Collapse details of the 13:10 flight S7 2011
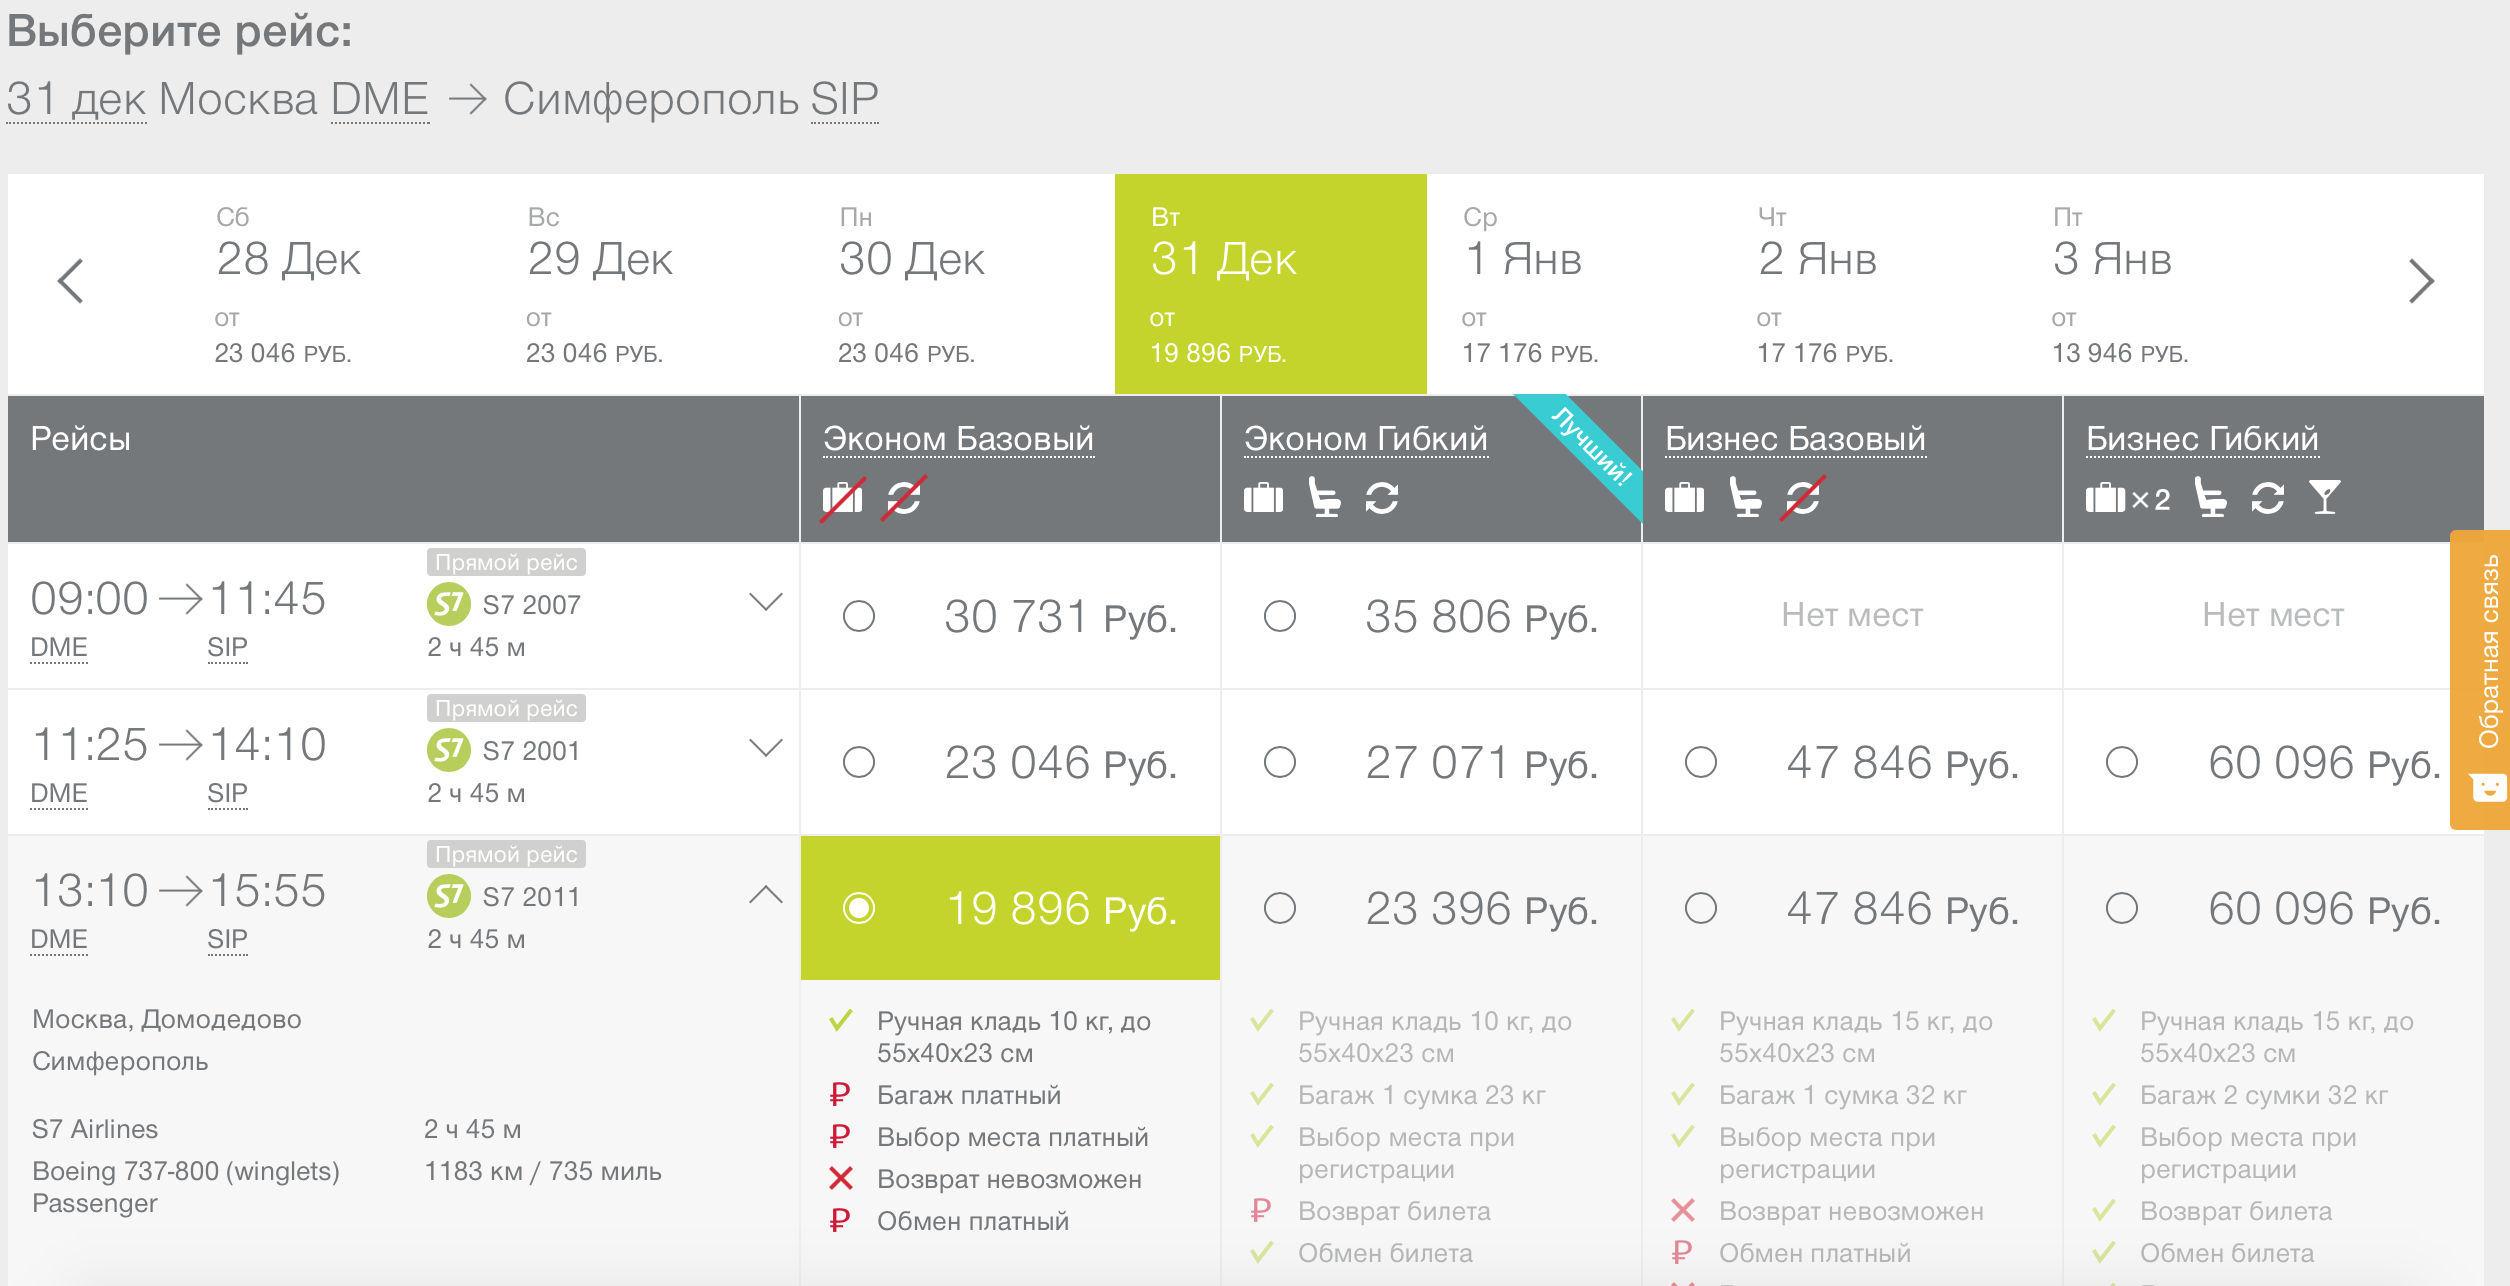This screenshot has width=2510, height=1286. [765, 894]
